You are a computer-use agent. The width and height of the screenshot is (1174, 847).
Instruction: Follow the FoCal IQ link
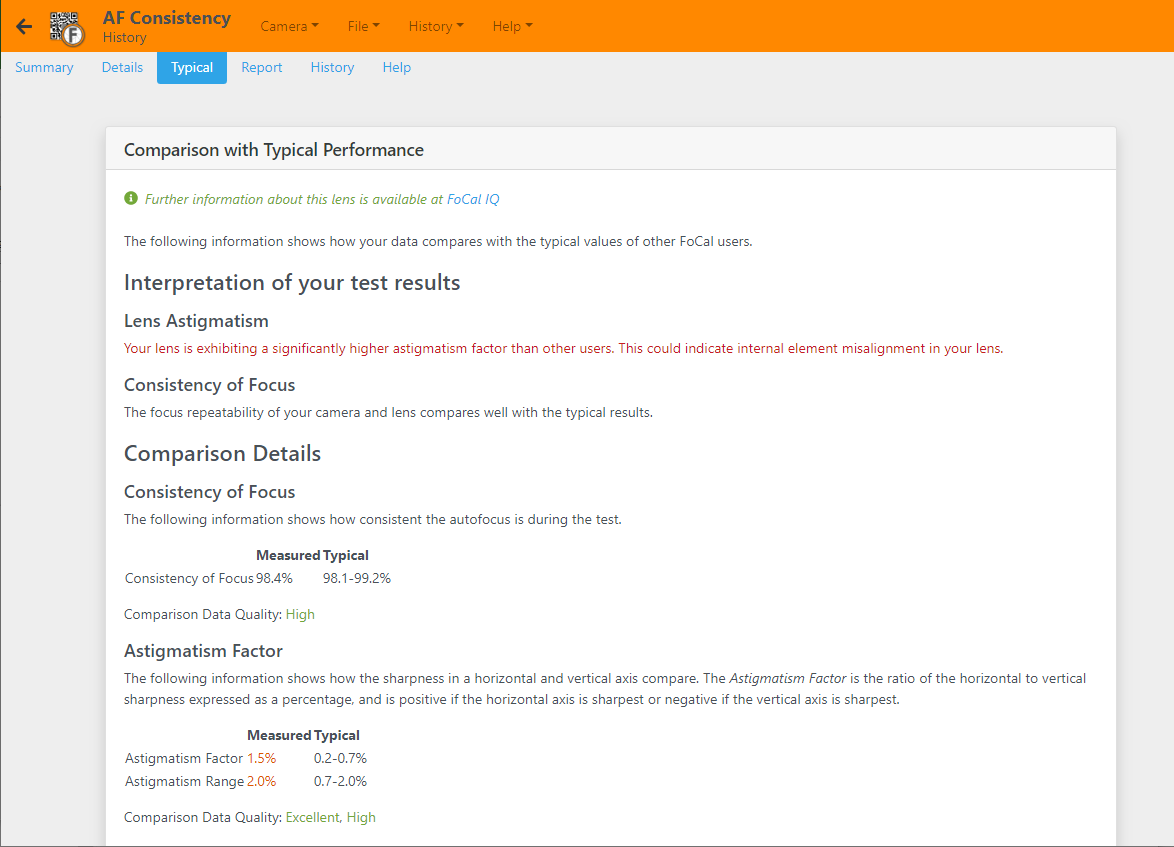473,199
